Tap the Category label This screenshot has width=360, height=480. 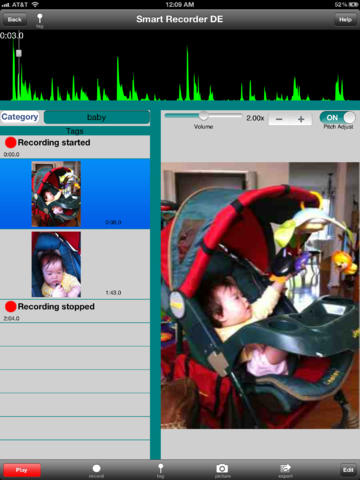[20, 117]
